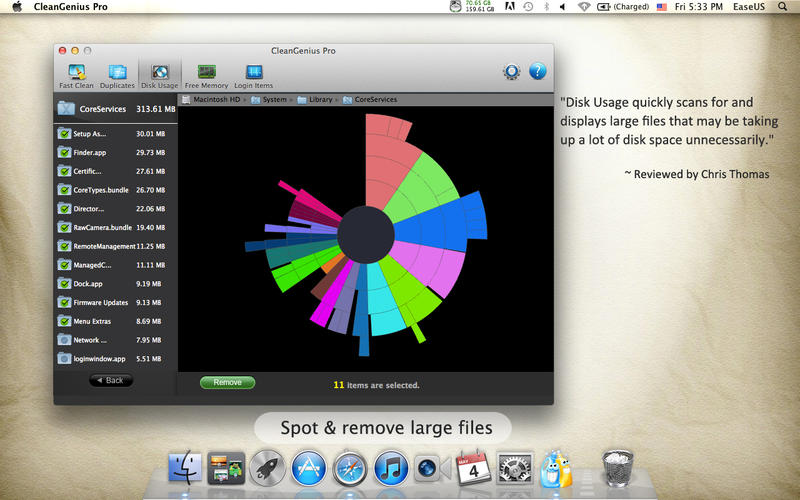
Task: Toggle the RawCamera.bundle checkbox
Action: [64, 228]
